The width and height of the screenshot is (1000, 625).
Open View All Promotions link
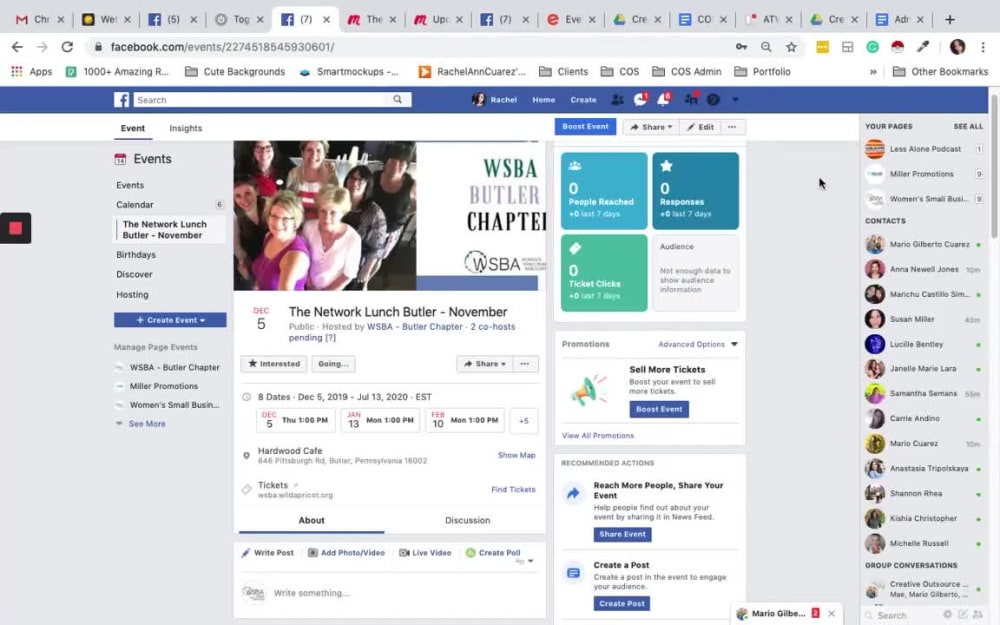[598, 436]
